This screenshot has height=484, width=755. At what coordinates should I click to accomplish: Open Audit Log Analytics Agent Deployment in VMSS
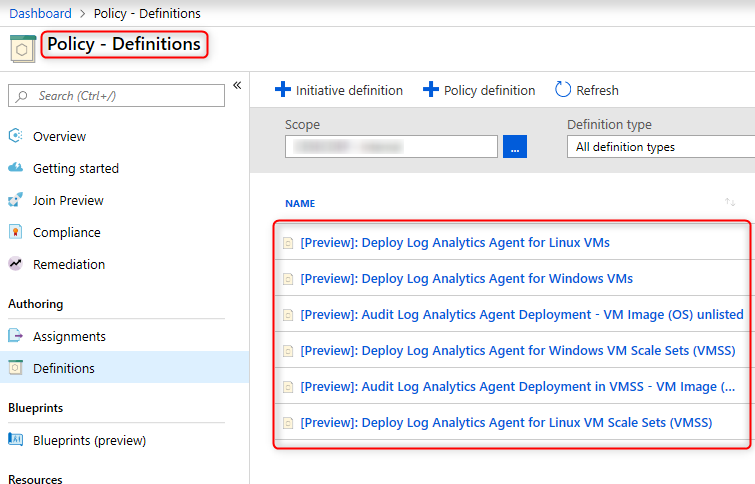point(518,387)
